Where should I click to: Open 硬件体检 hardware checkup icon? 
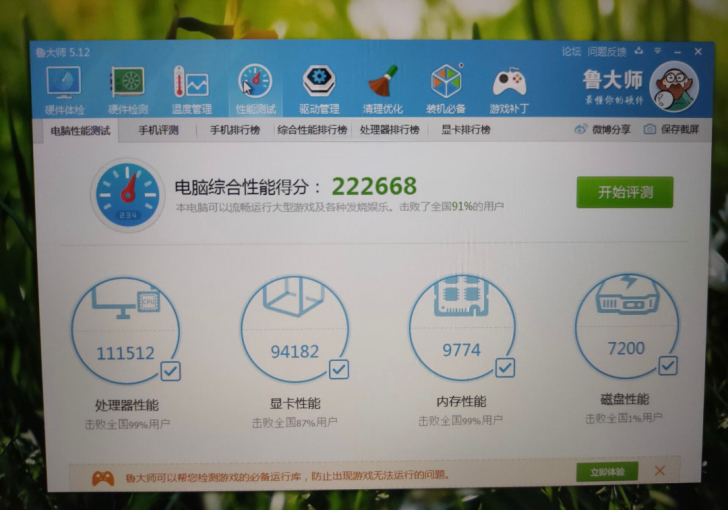click(x=64, y=82)
